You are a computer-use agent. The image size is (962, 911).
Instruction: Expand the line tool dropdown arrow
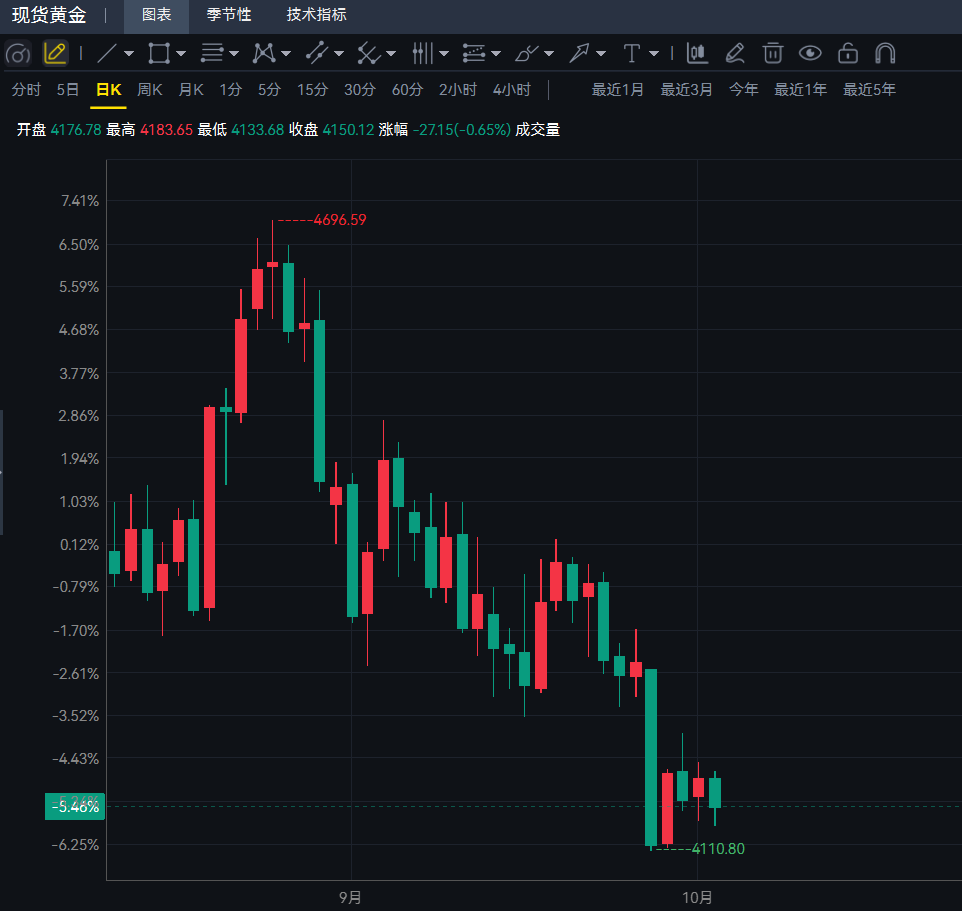pyautogui.click(x=129, y=54)
